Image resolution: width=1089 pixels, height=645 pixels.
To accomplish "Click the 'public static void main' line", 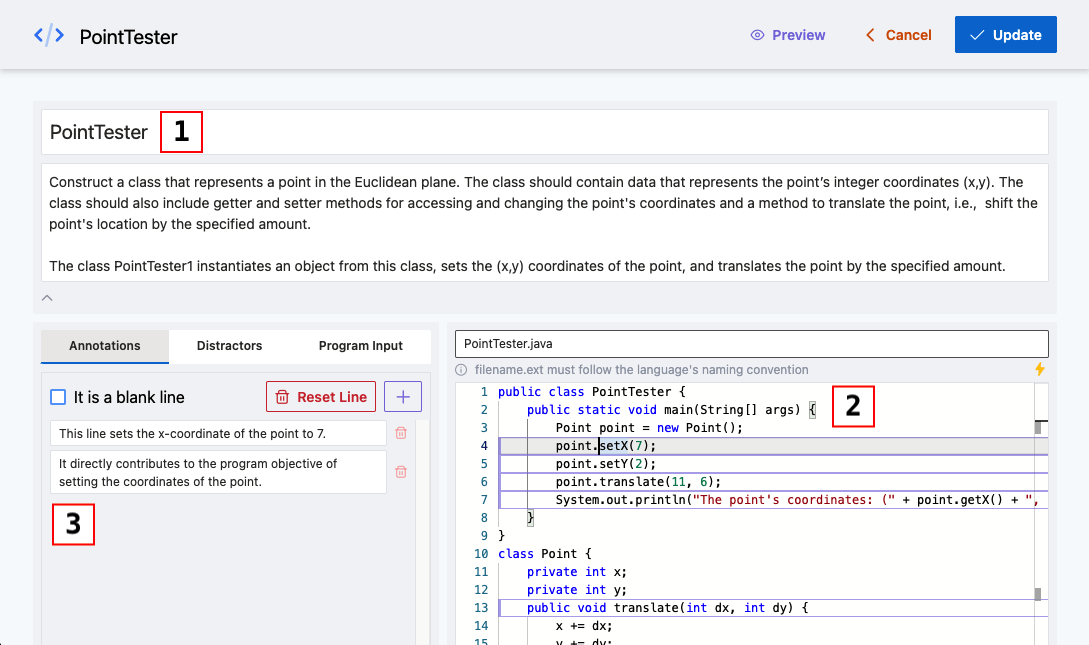I will click(x=671, y=410).
